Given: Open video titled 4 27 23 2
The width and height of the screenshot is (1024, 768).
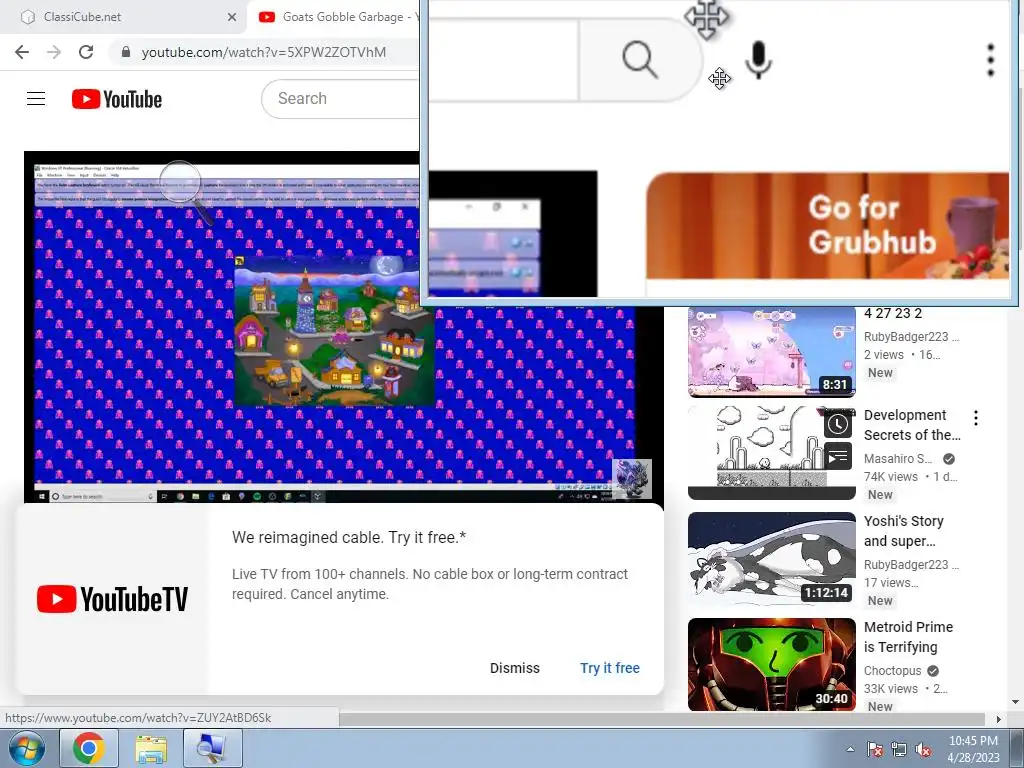Looking at the screenshot, I should click(893, 313).
